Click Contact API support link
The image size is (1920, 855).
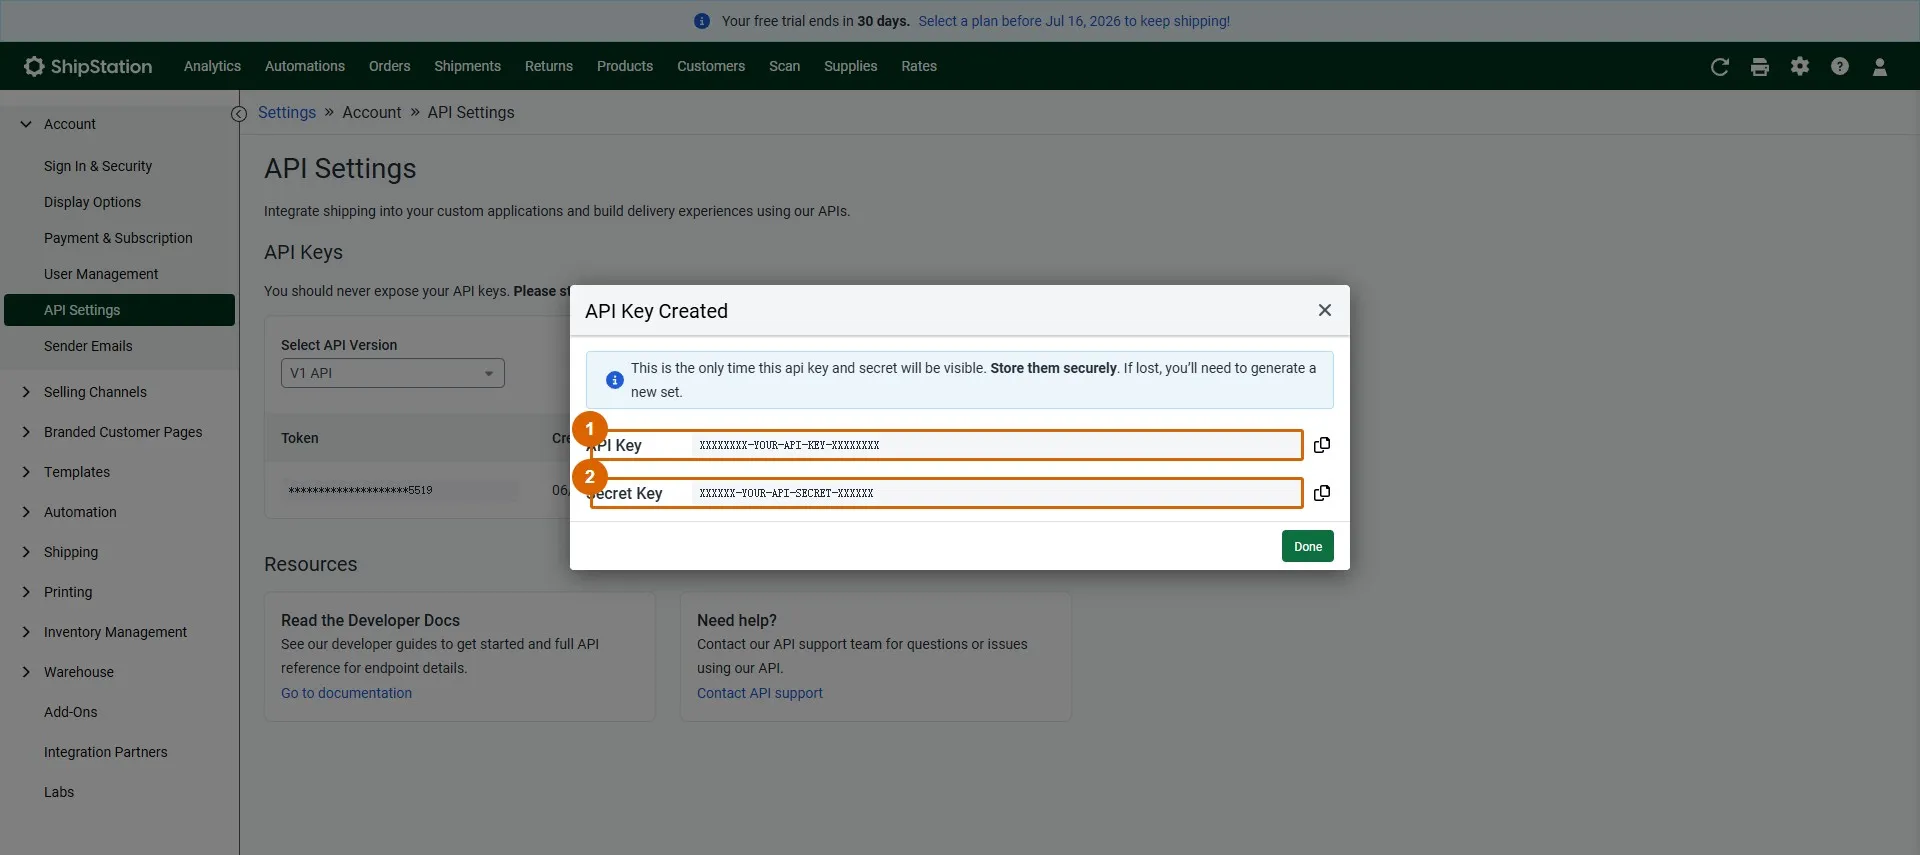760,693
